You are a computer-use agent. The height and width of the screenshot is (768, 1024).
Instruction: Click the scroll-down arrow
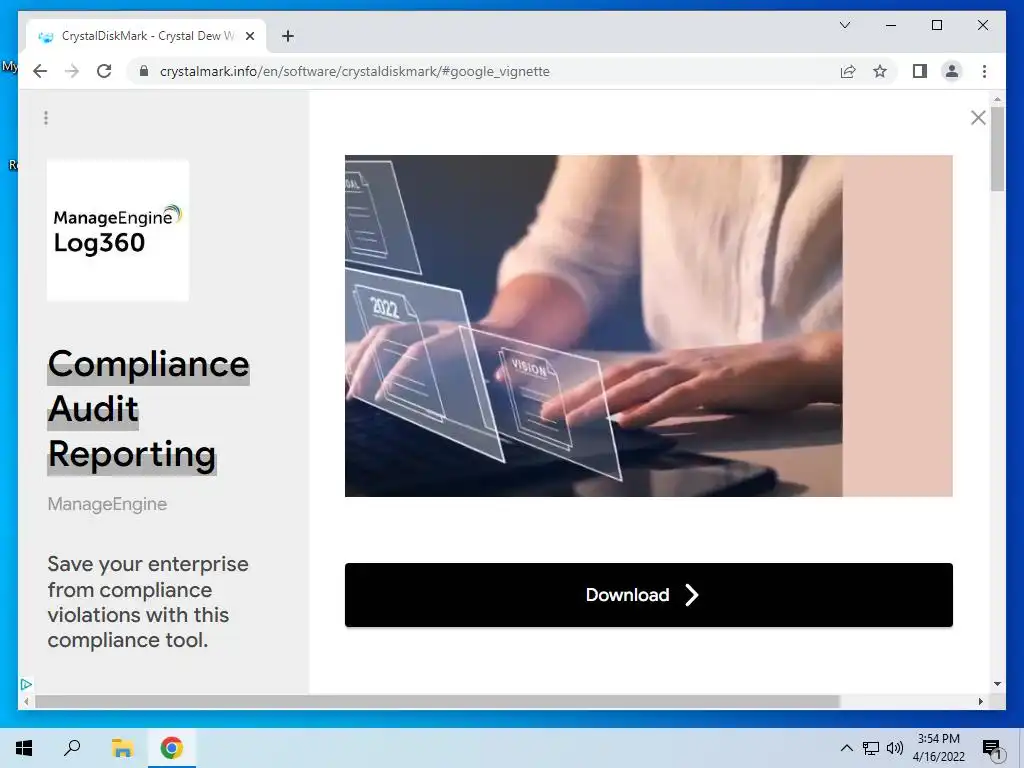click(997, 684)
